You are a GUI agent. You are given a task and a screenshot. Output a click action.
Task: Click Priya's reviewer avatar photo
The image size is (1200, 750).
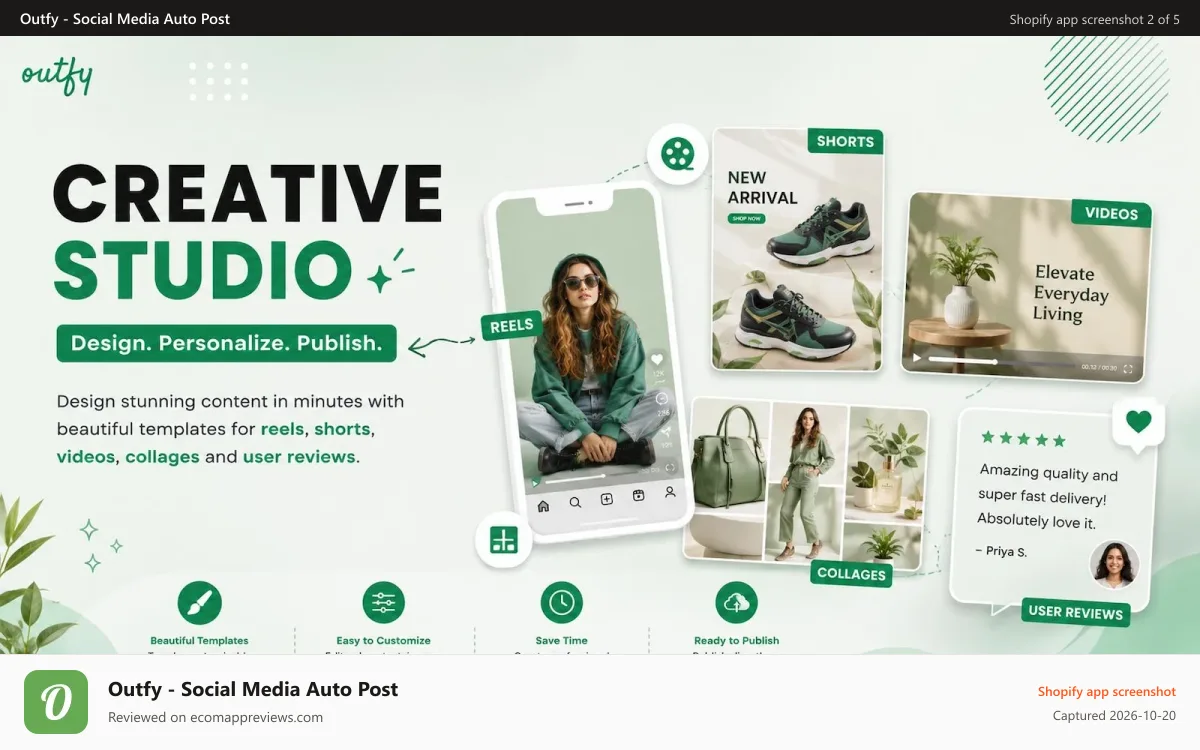1114,565
